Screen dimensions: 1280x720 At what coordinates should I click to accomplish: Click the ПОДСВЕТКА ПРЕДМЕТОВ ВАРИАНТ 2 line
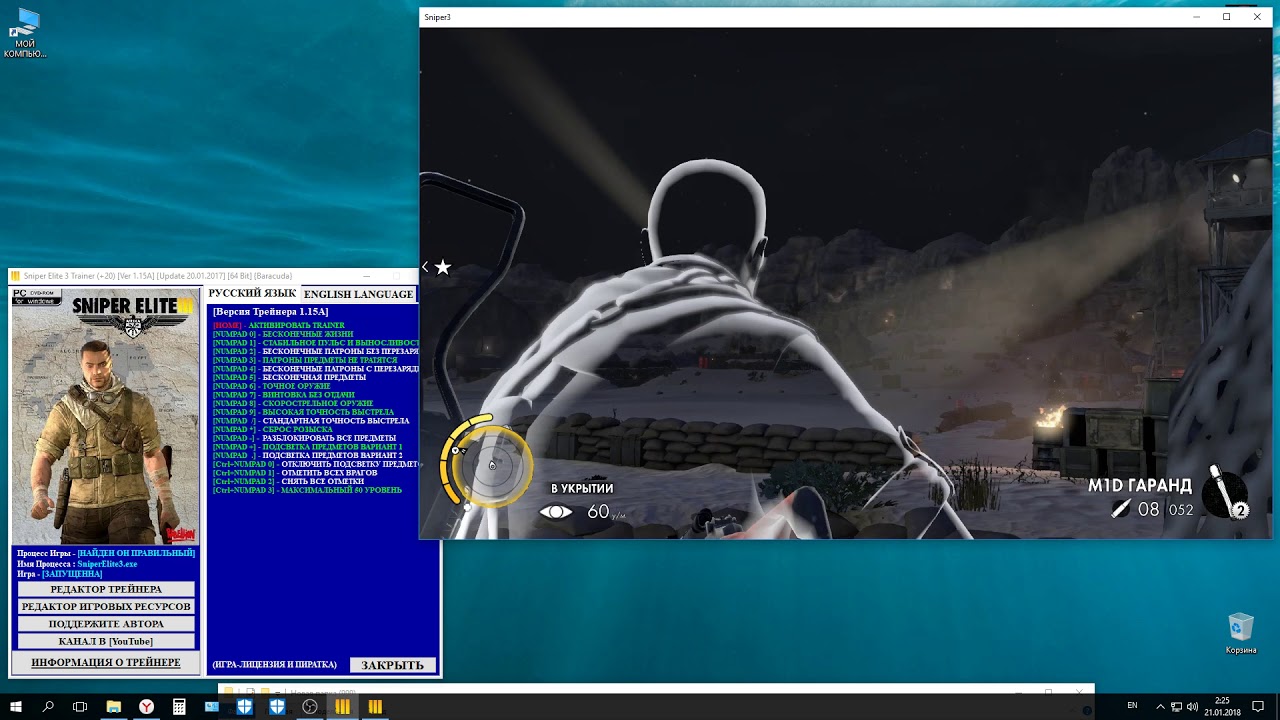(307, 456)
